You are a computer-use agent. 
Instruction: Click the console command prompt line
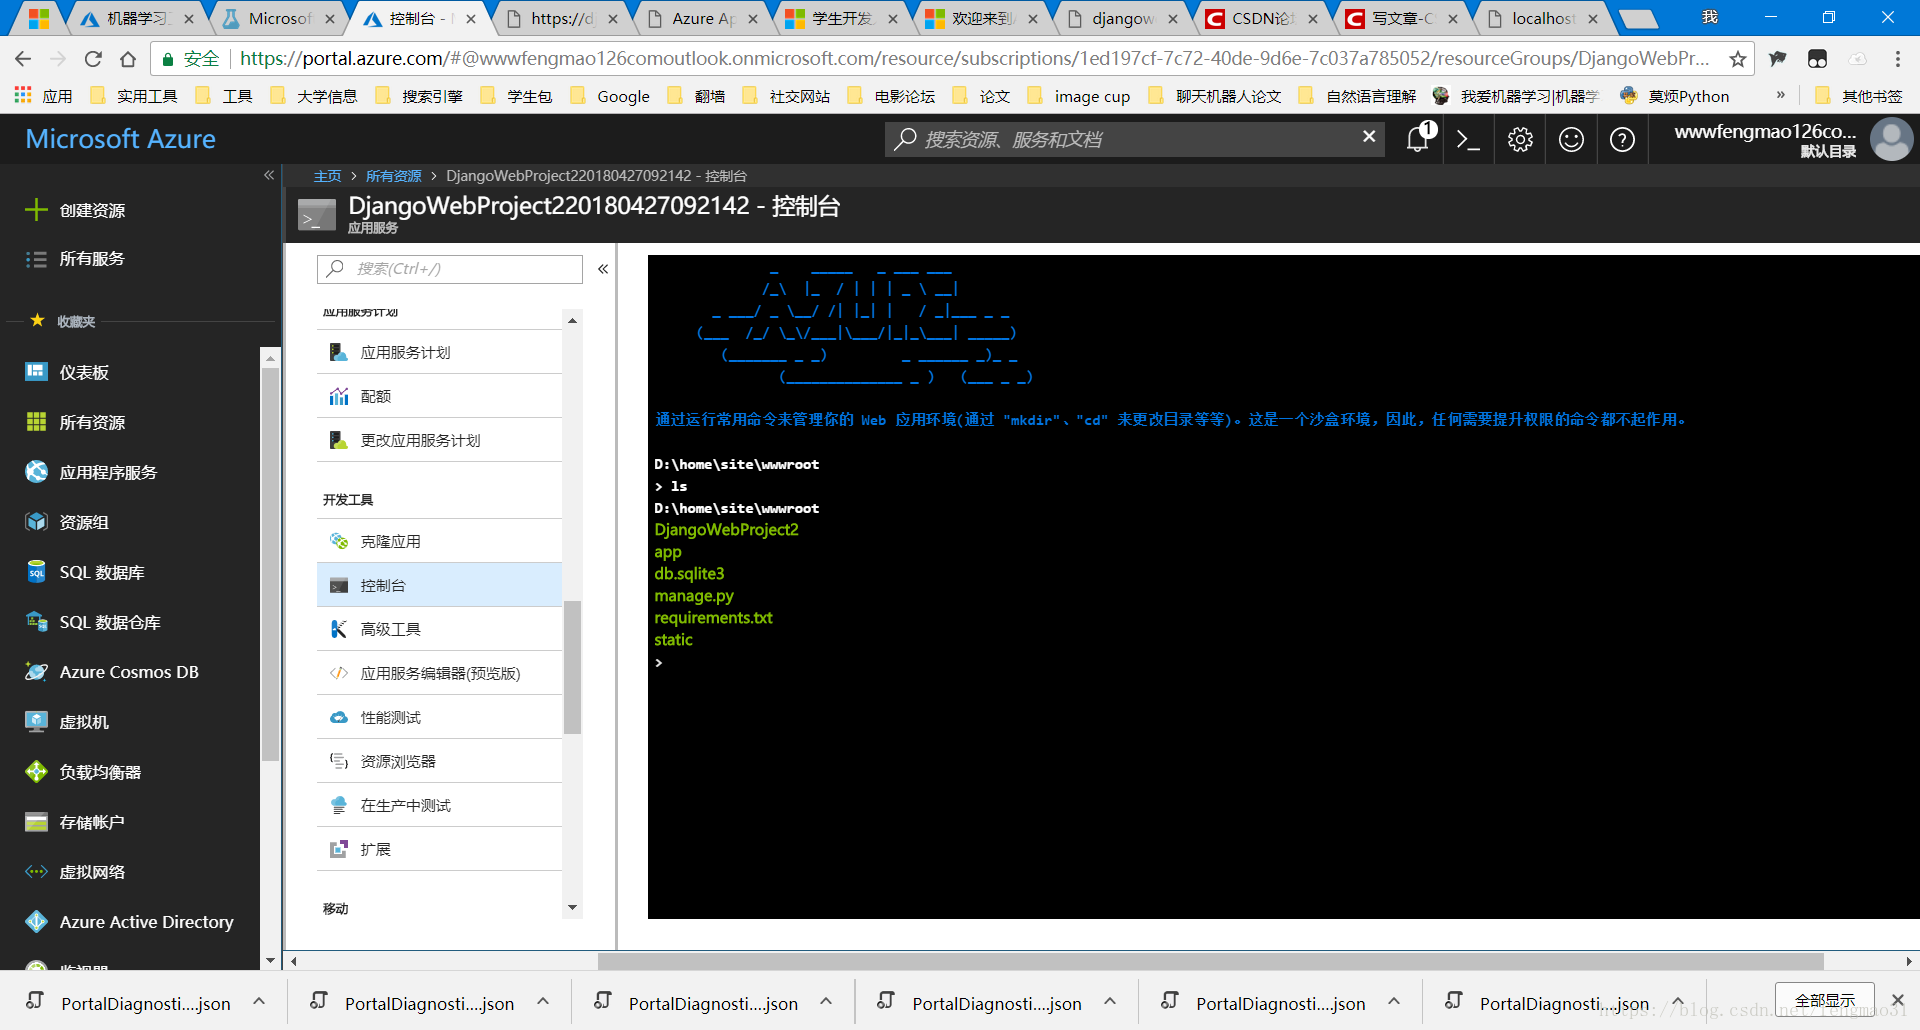pyautogui.click(x=659, y=662)
